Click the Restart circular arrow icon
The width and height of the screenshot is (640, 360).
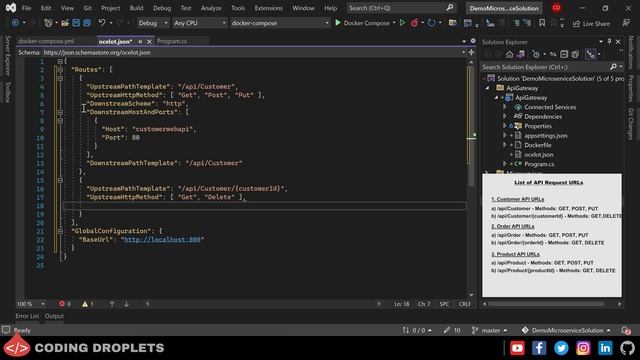[x=431, y=23]
